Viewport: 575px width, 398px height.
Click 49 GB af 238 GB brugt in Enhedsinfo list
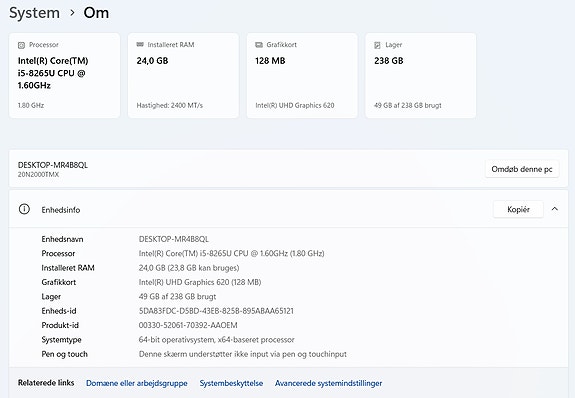177,296
